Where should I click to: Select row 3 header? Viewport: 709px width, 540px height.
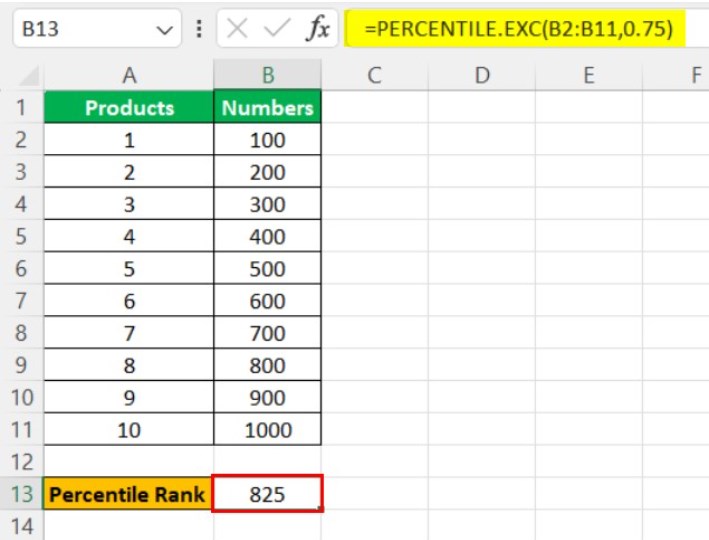(x=21, y=171)
